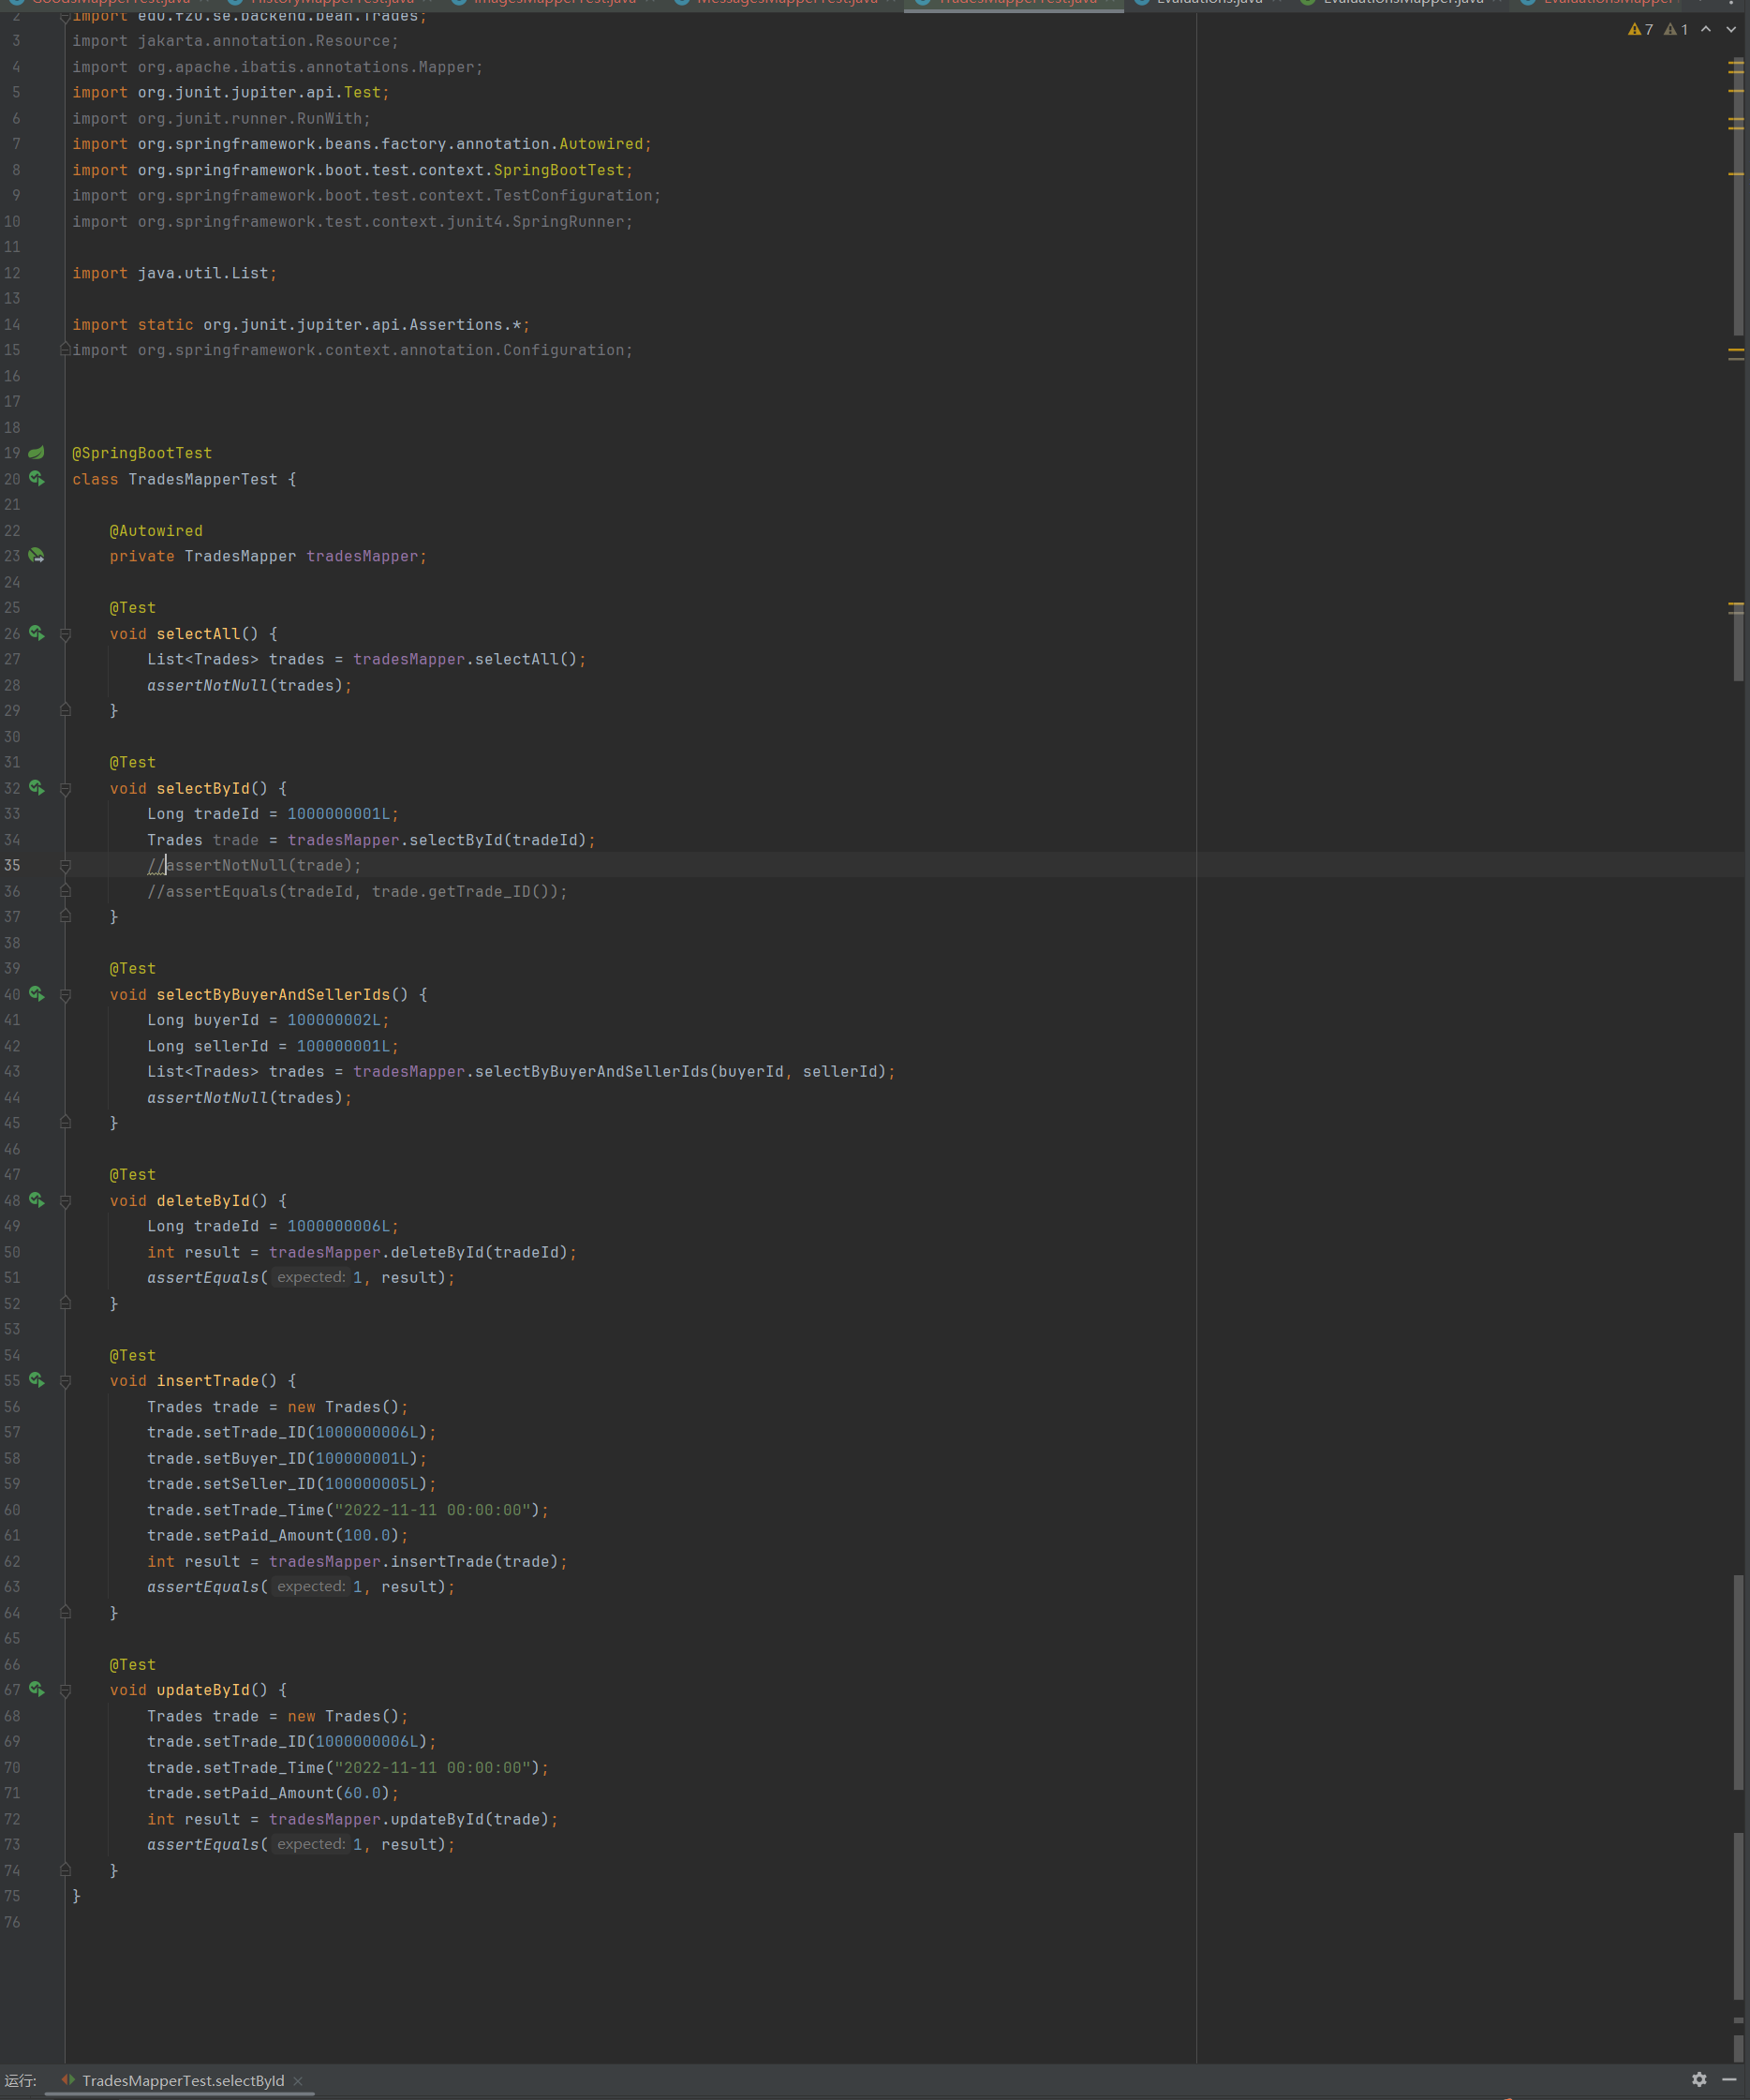The image size is (1750, 2100).
Task: Collapse the updateById method fold
Action: pyautogui.click(x=65, y=1691)
